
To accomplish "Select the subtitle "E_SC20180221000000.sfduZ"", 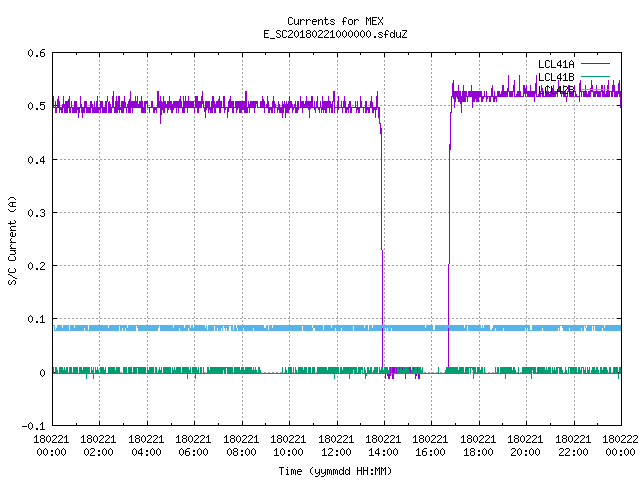I will [x=335, y=34].
